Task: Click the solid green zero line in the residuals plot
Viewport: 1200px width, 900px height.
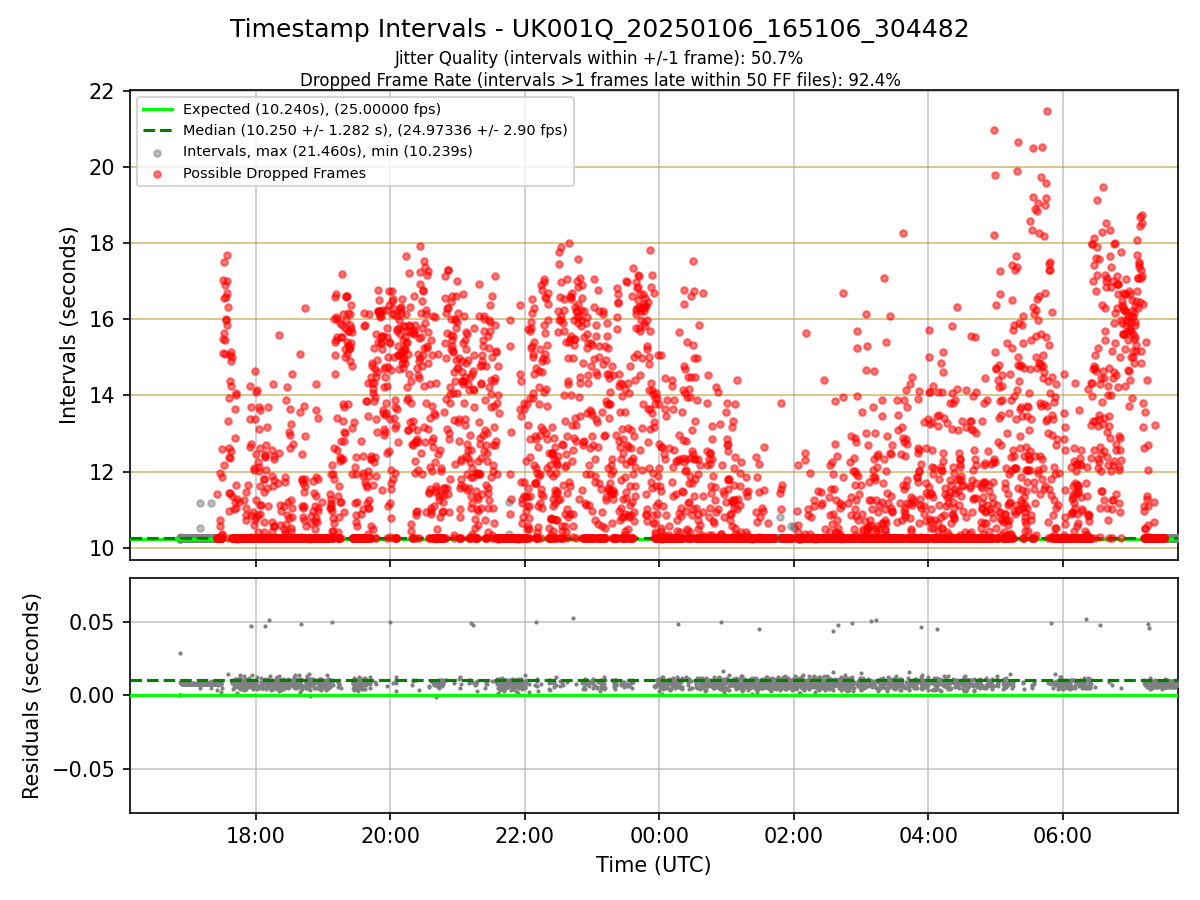Action: [x=654, y=695]
